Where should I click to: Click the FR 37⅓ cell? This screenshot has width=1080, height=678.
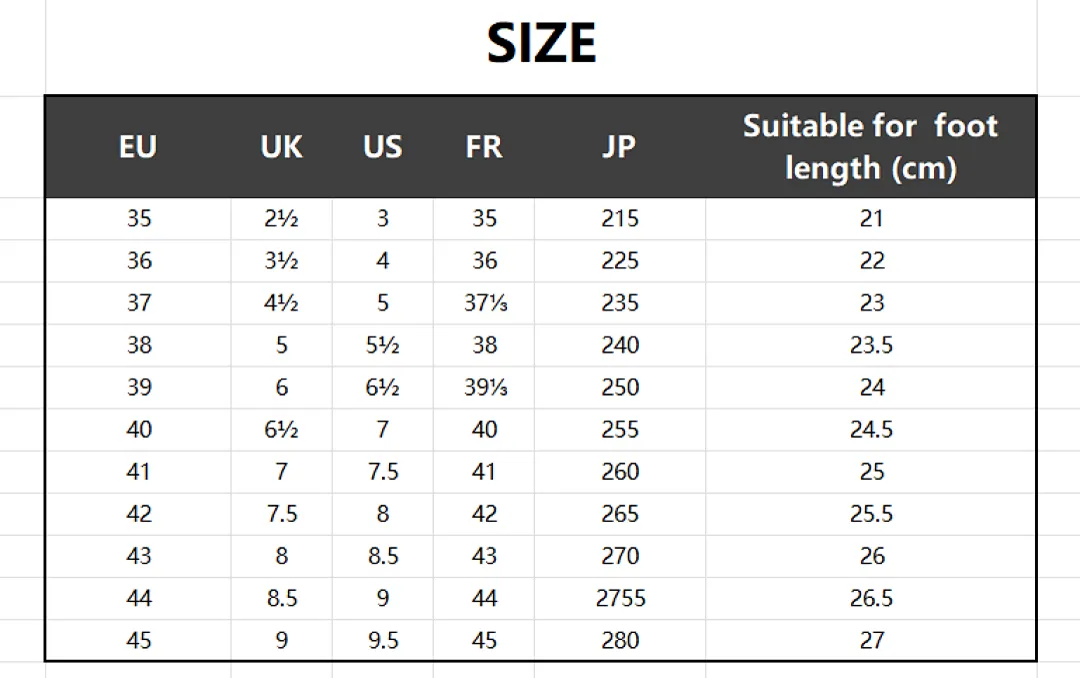[x=484, y=303]
